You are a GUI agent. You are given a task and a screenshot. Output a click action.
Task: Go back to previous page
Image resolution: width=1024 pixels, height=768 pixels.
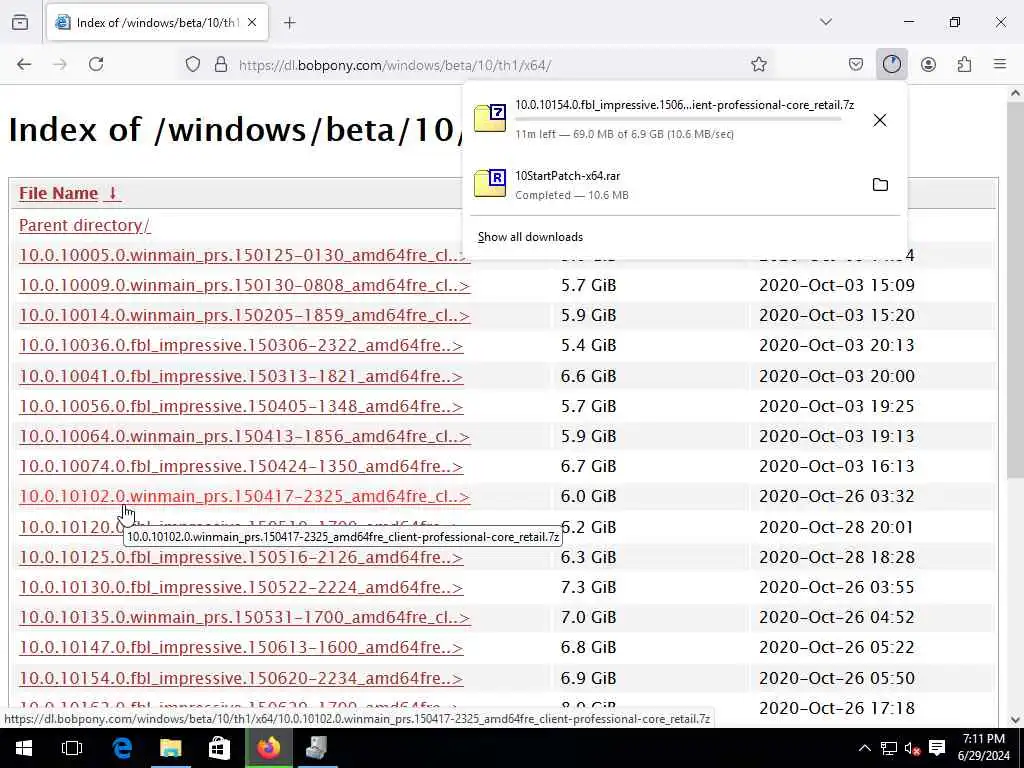click(24, 64)
